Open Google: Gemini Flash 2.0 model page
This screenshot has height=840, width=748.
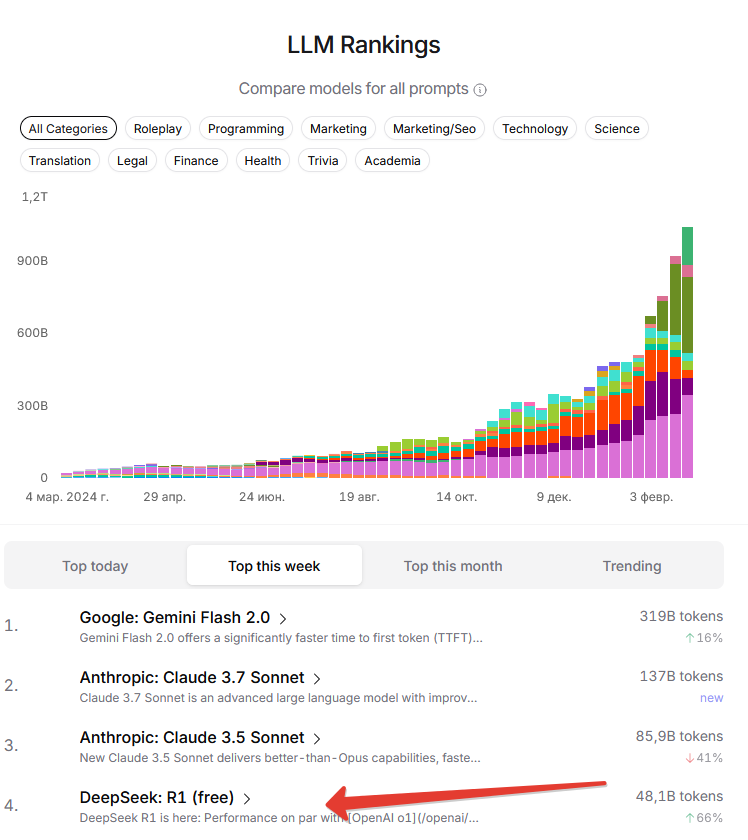point(175,618)
